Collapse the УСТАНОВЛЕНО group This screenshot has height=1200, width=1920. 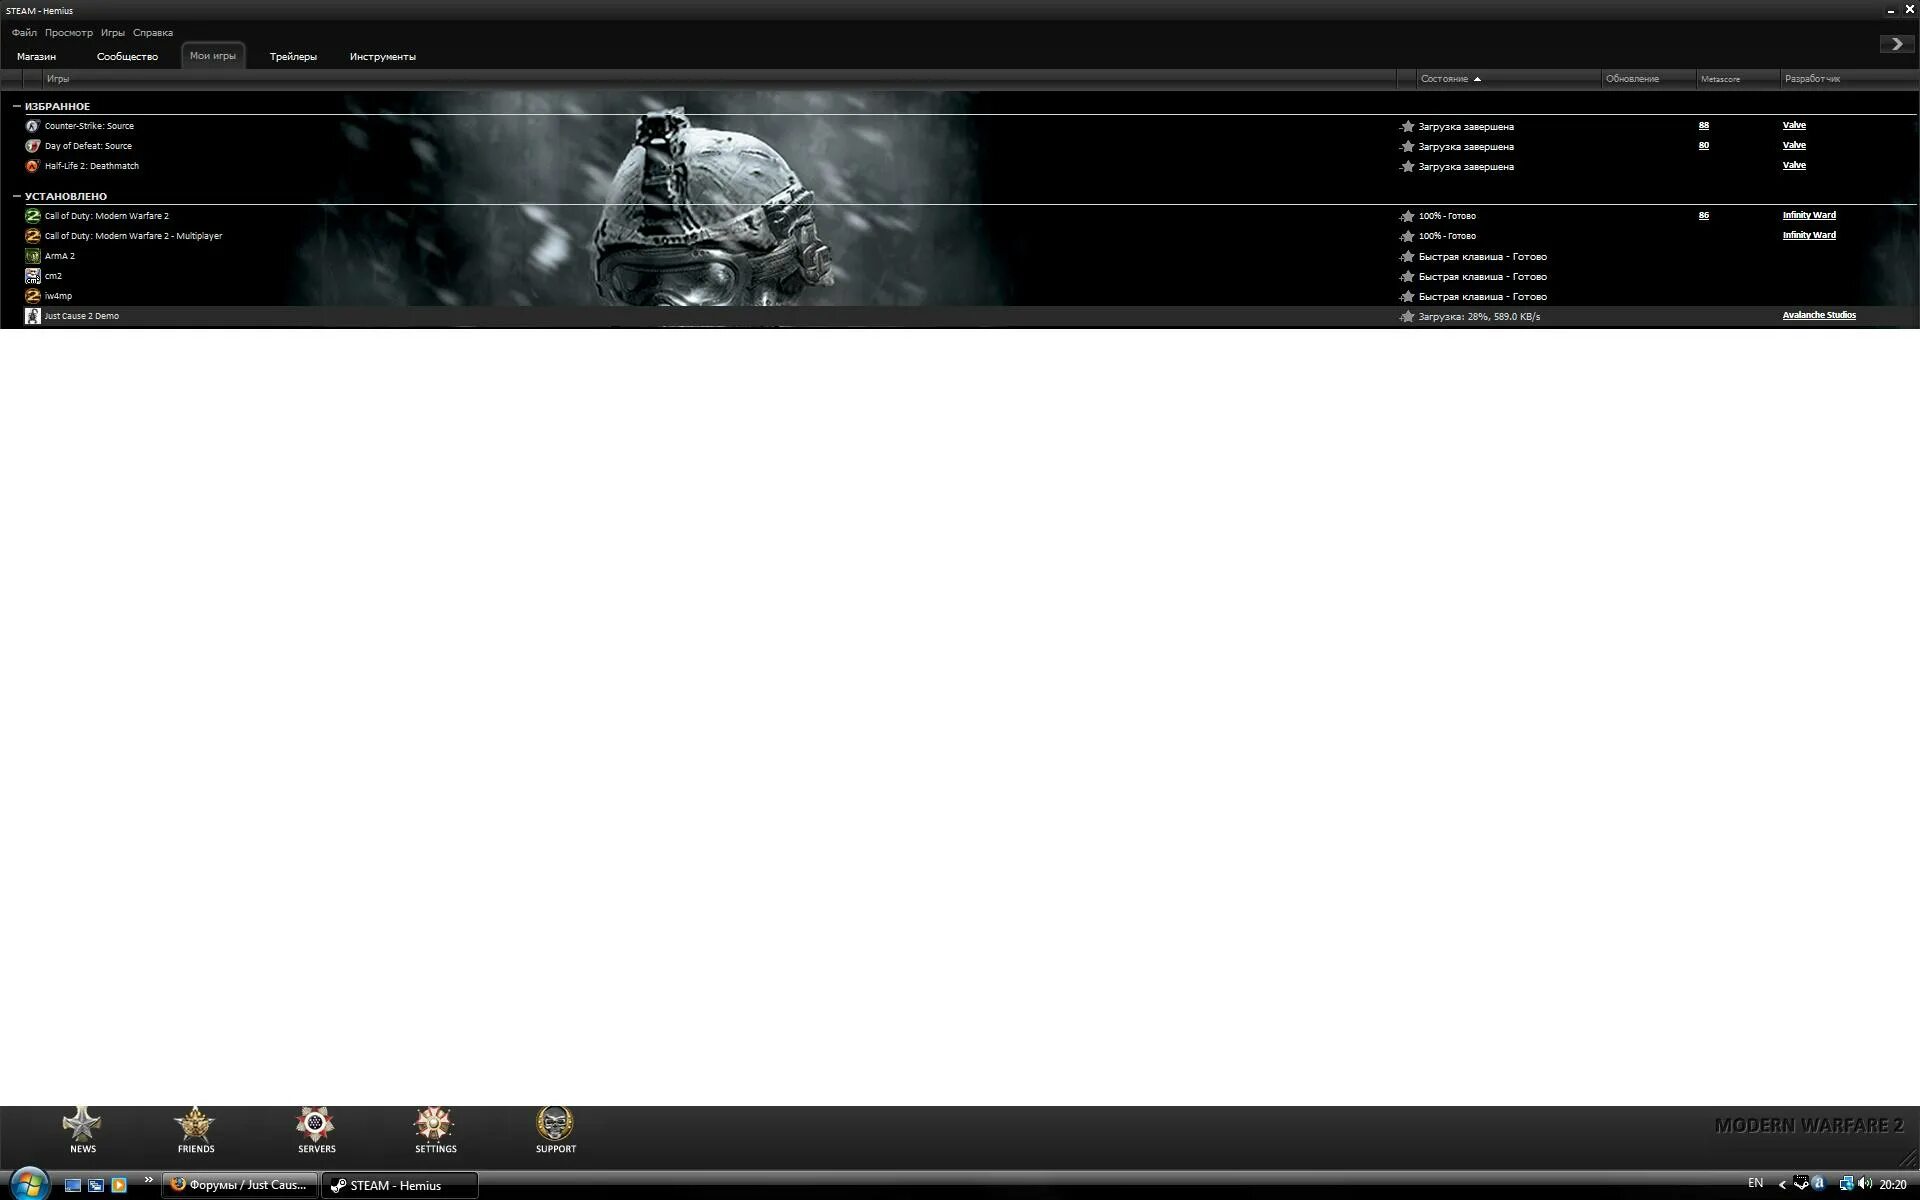tap(16, 196)
